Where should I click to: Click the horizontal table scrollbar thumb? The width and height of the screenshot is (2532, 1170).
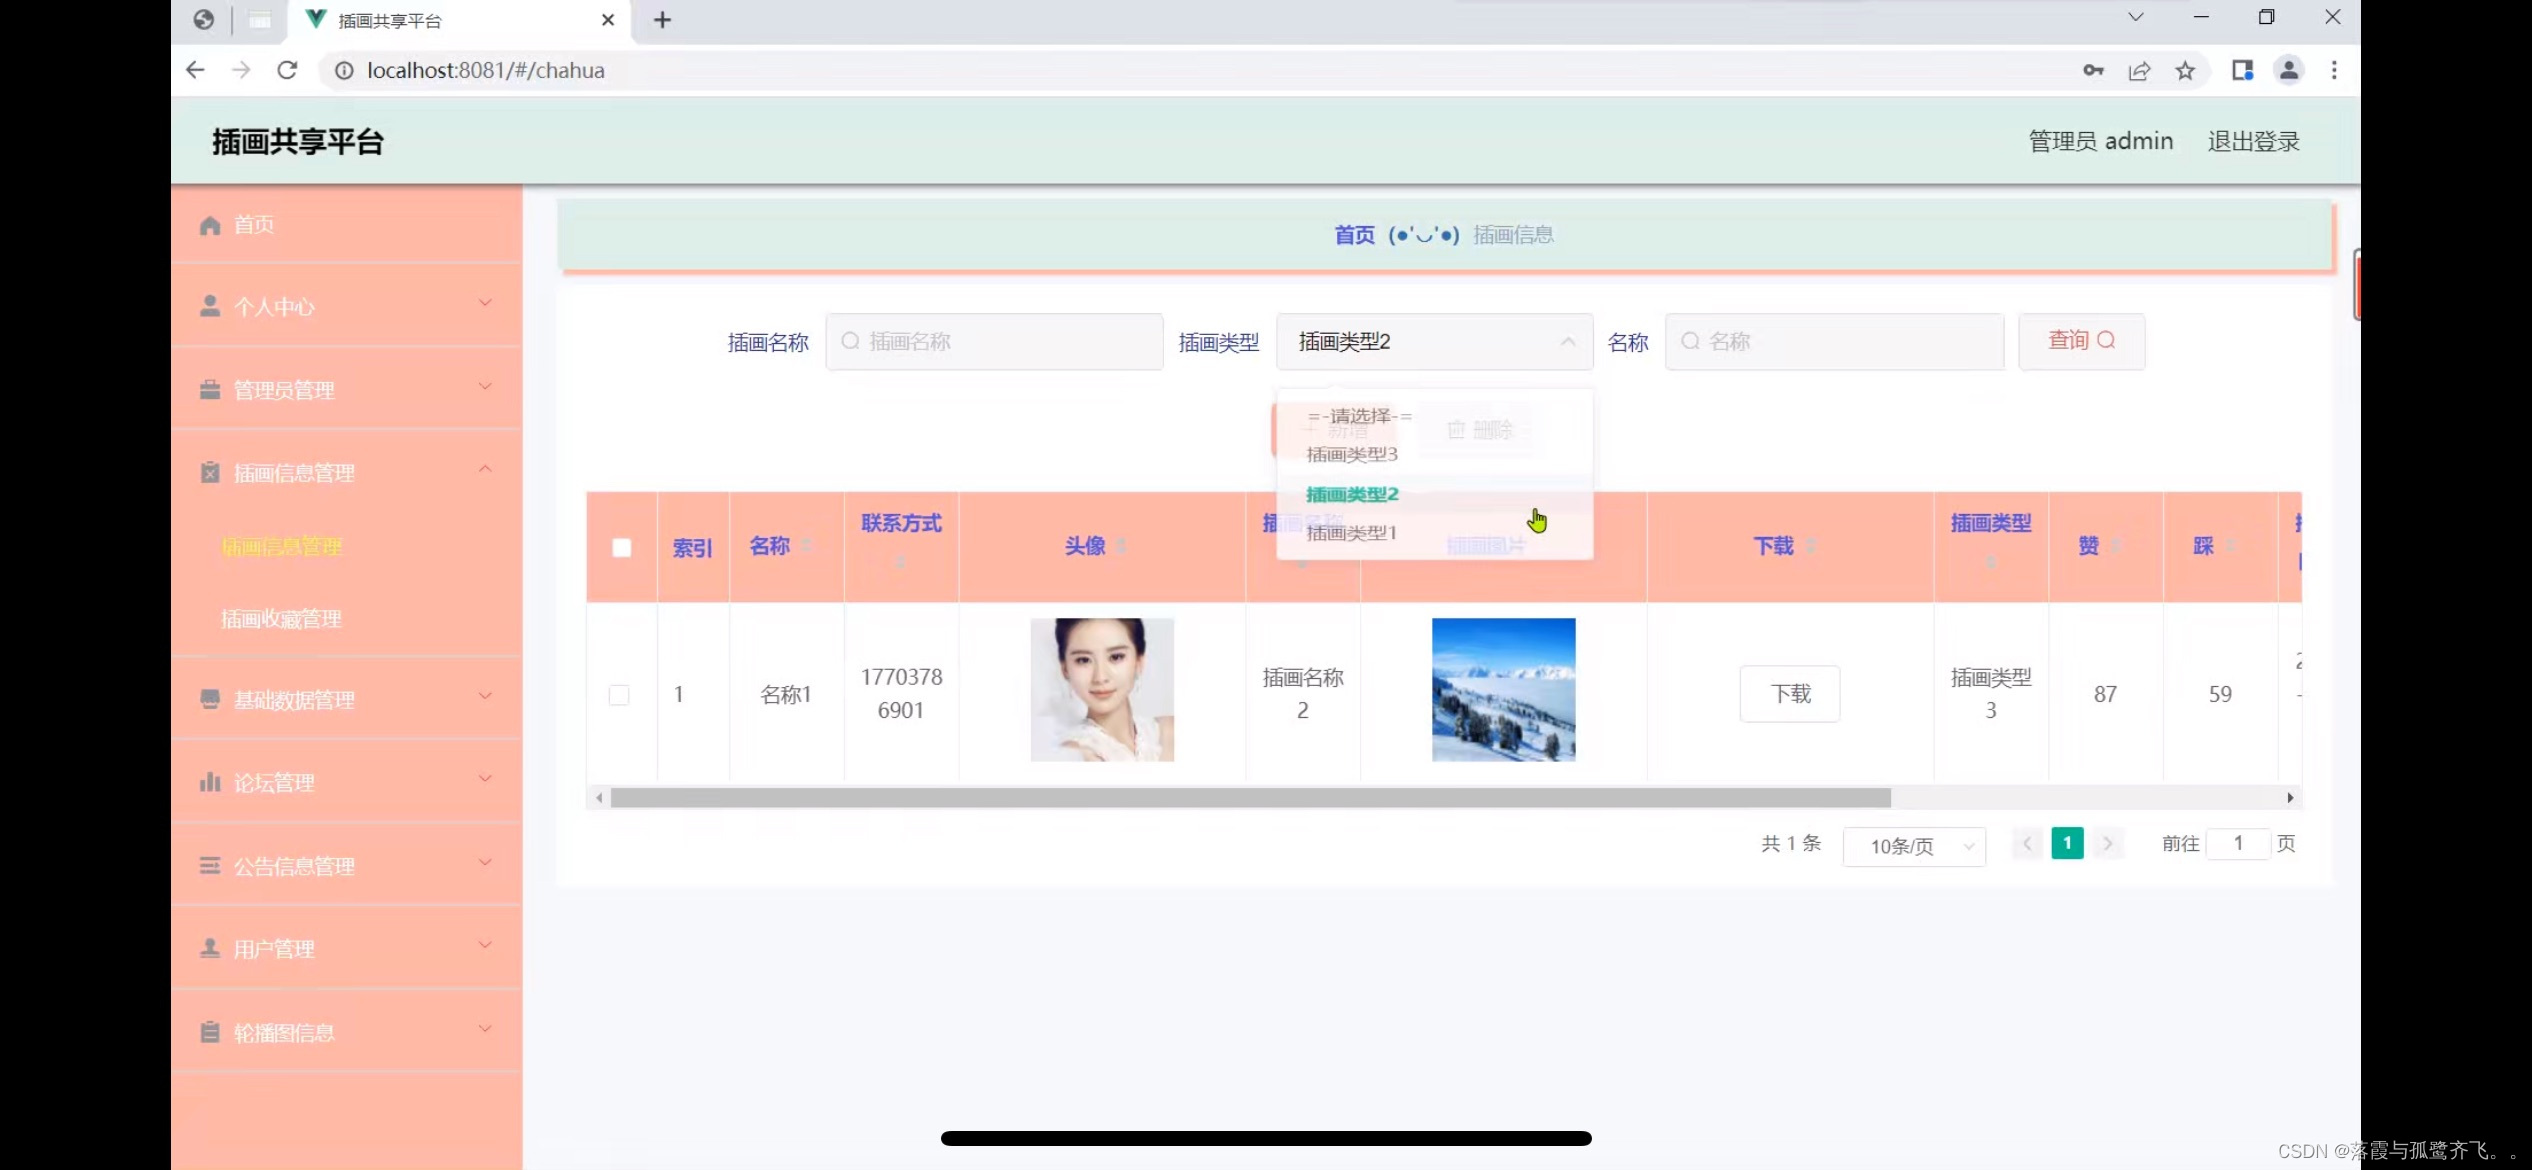[x=1250, y=798]
